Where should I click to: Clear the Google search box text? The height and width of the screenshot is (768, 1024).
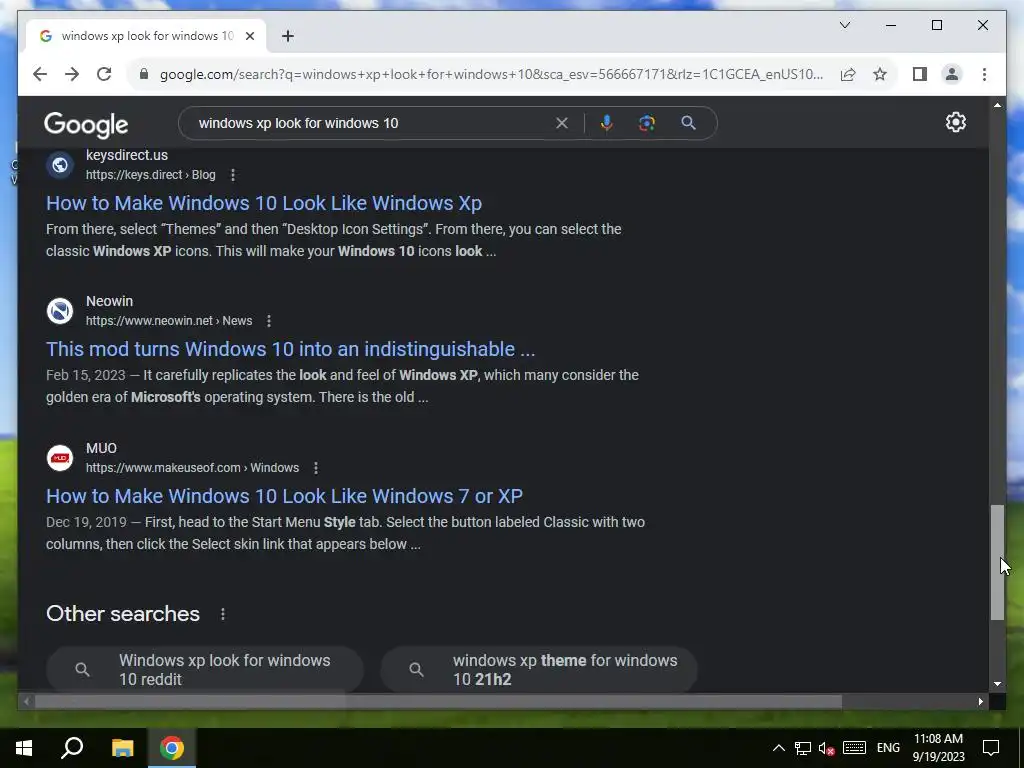pyautogui.click(x=562, y=123)
